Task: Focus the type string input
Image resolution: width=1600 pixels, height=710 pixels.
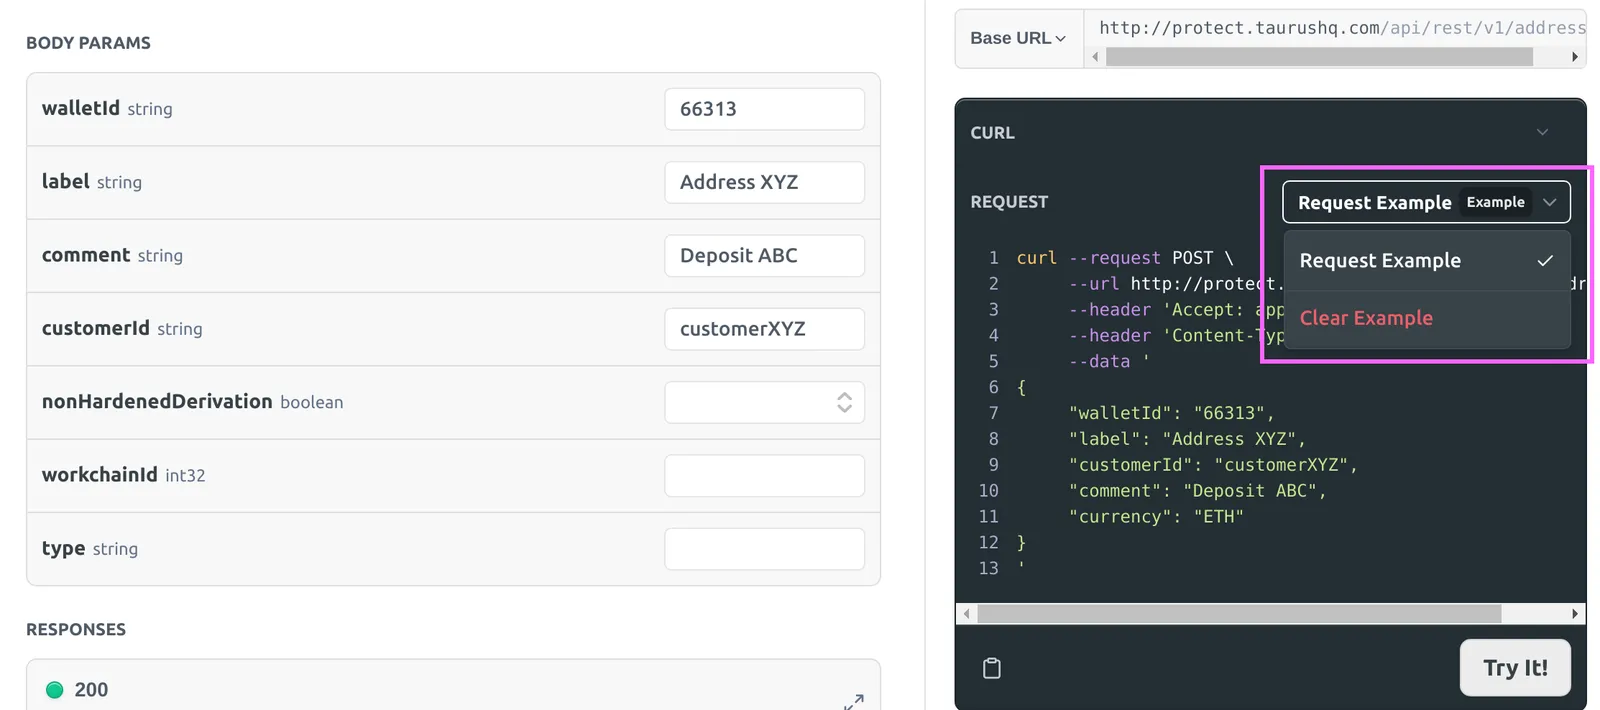Action: 764,548
